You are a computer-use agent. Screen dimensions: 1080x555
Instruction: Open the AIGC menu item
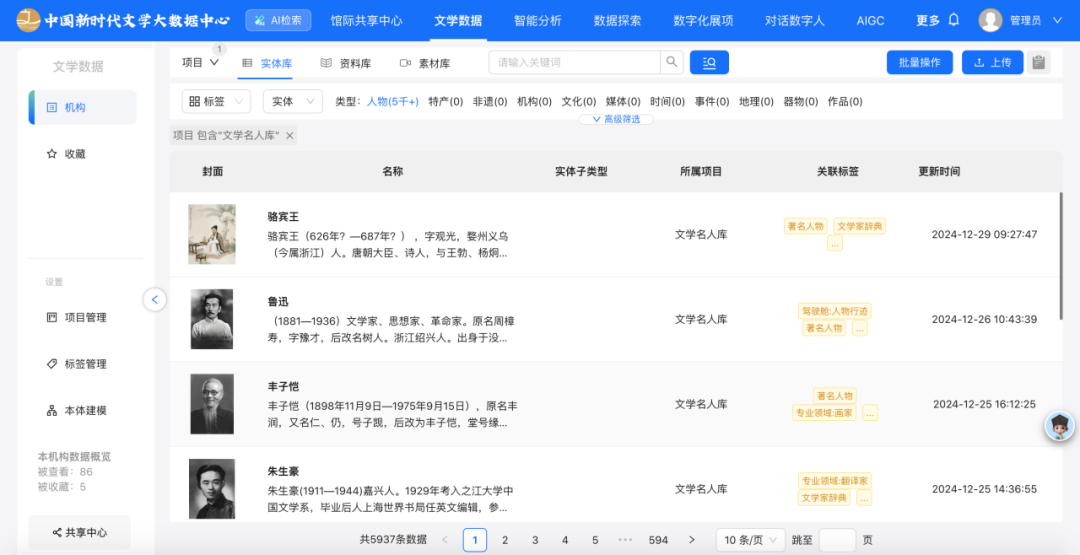coord(871,21)
